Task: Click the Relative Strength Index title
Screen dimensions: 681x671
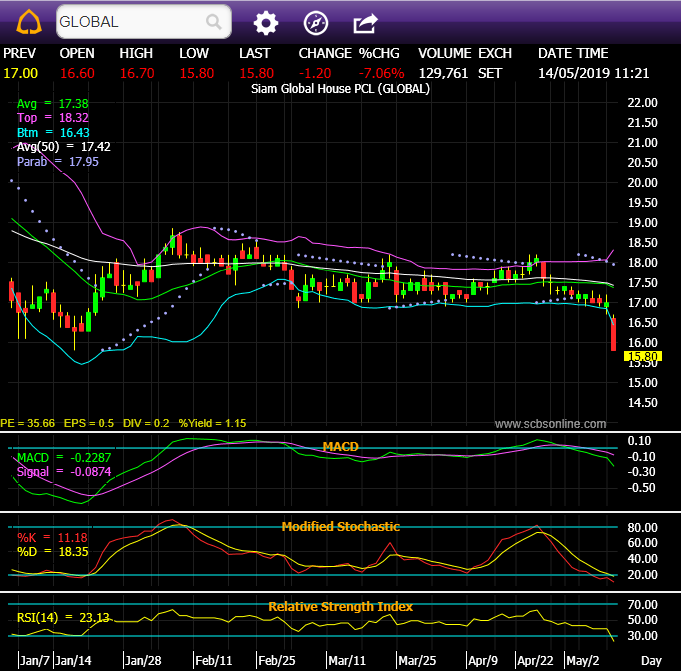Action: (340, 606)
